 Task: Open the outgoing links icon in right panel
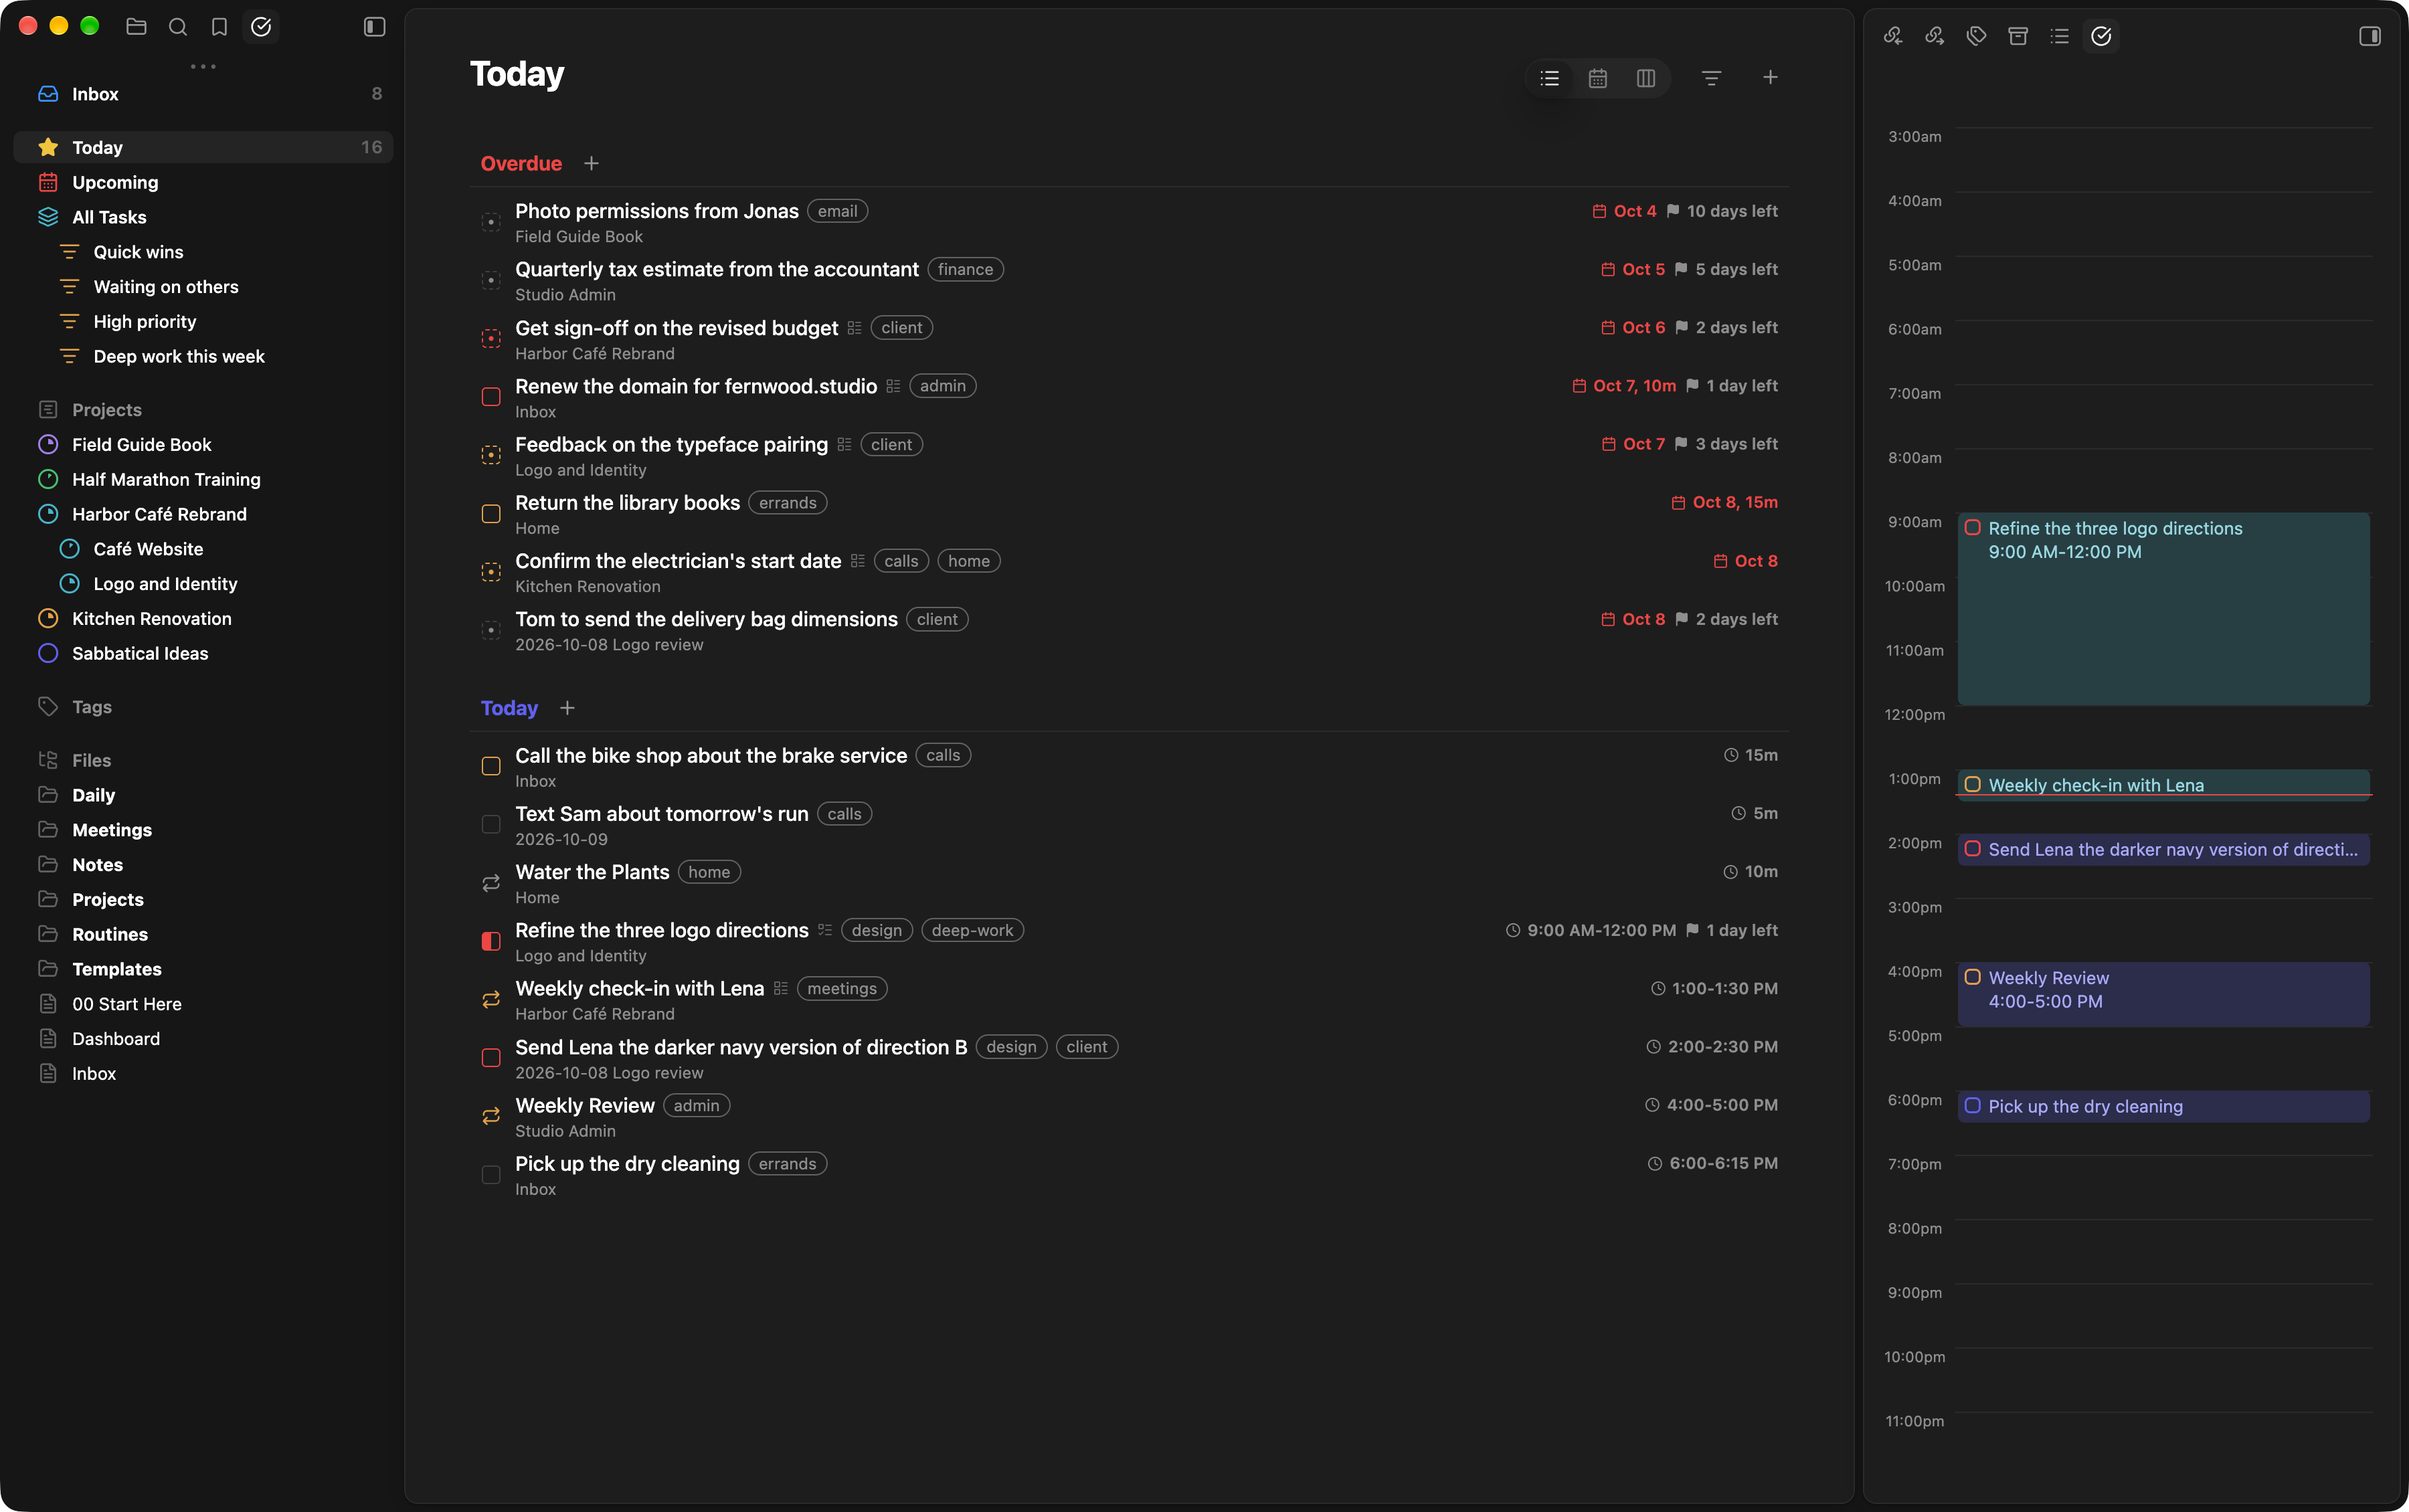click(x=1934, y=36)
